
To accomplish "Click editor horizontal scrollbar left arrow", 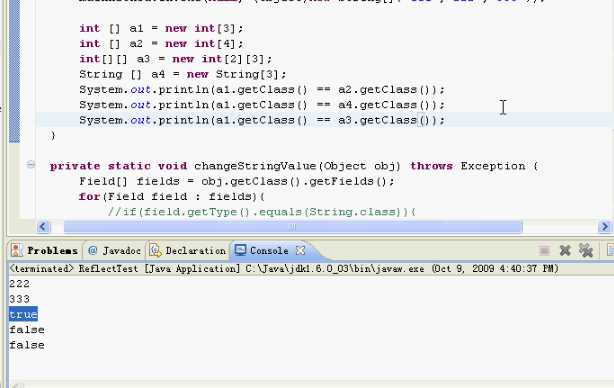I will pyautogui.click(x=43, y=227).
